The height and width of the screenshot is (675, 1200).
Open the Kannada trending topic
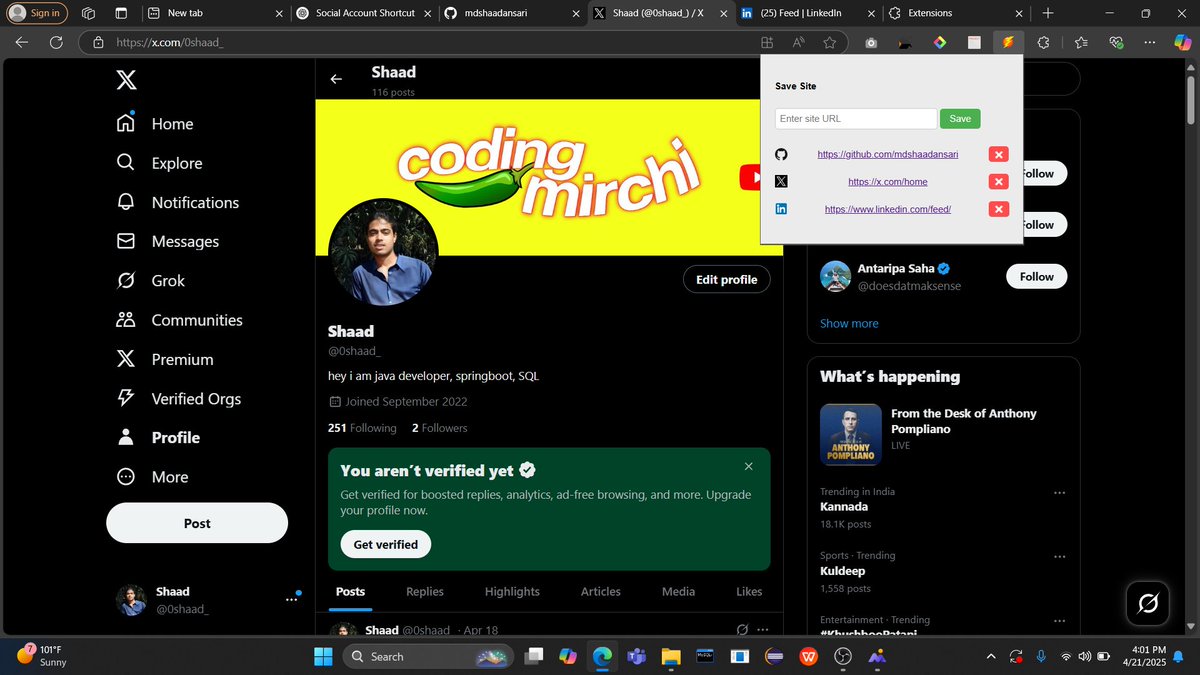[844, 507]
